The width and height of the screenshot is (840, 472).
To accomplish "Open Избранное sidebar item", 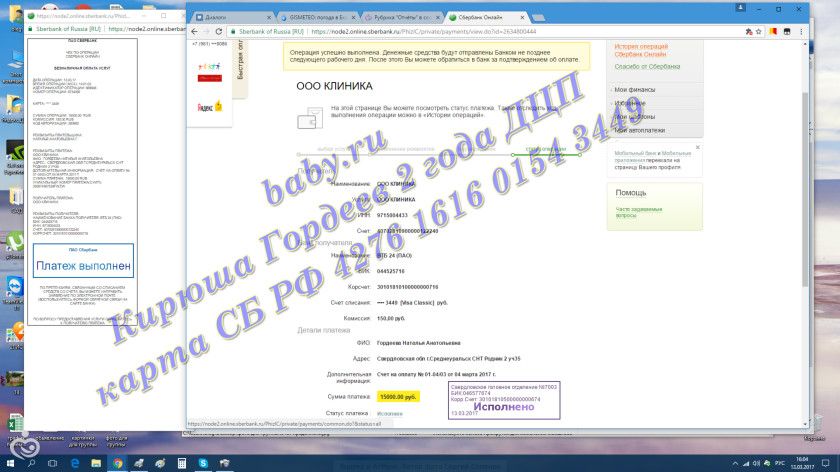I will coord(630,103).
